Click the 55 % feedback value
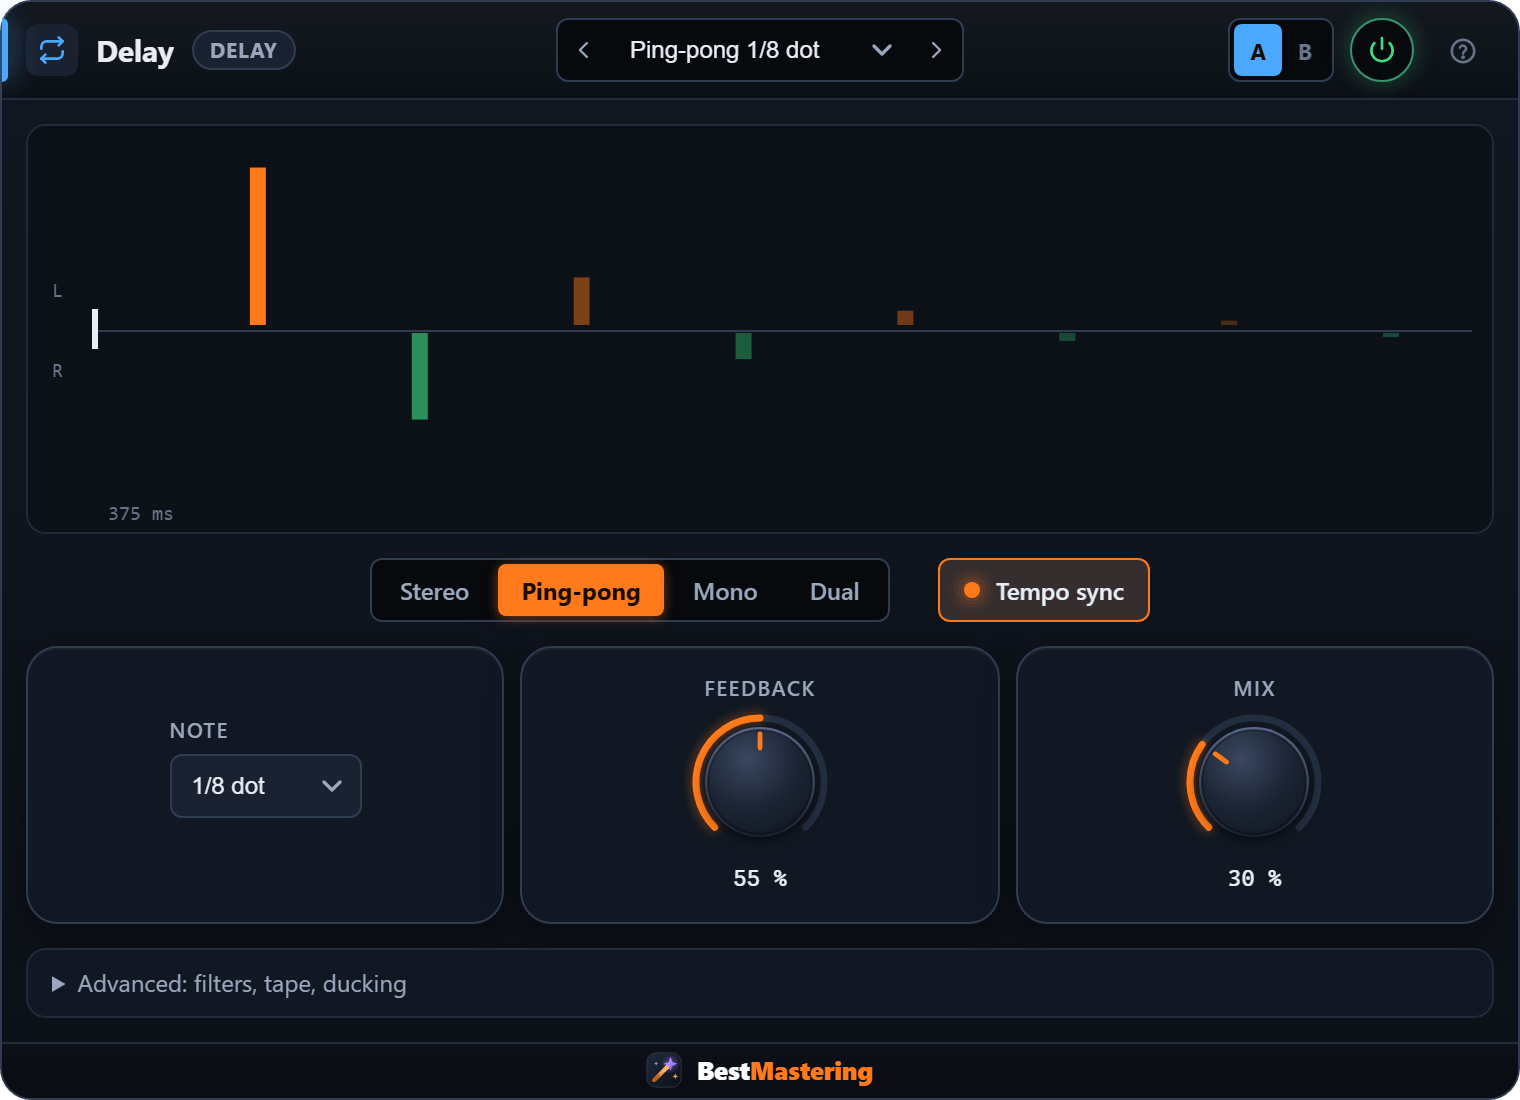This screenshot has width=1520, height=1100. pos(760,878)
